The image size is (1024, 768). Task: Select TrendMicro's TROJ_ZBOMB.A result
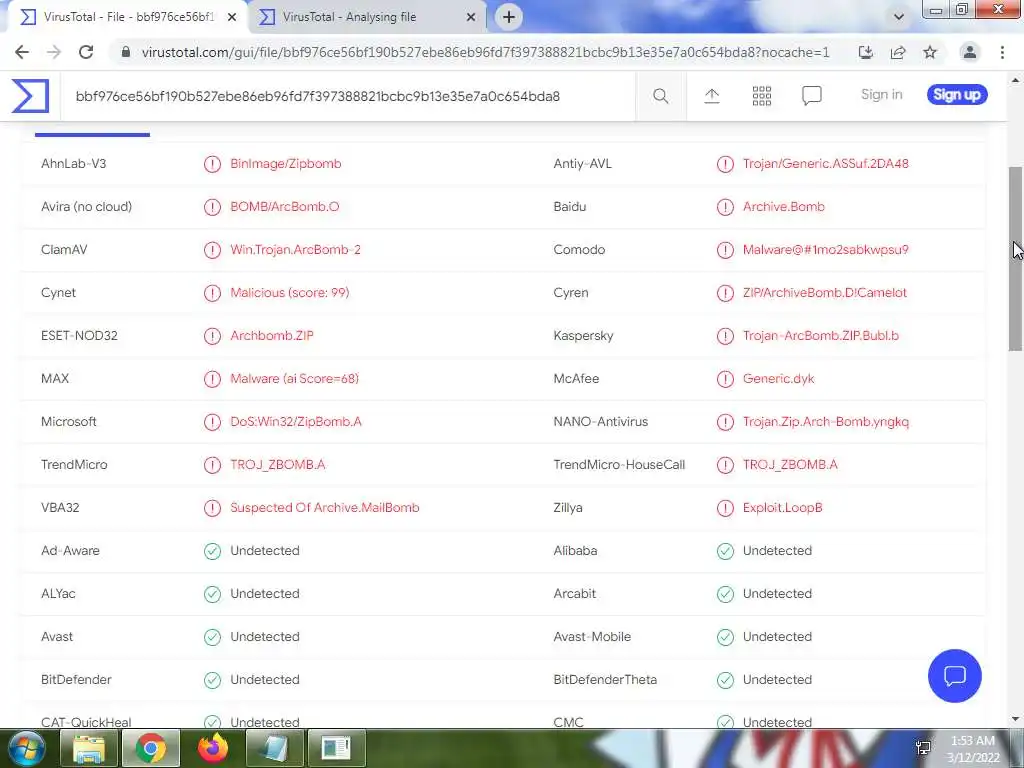pos(278,465)
